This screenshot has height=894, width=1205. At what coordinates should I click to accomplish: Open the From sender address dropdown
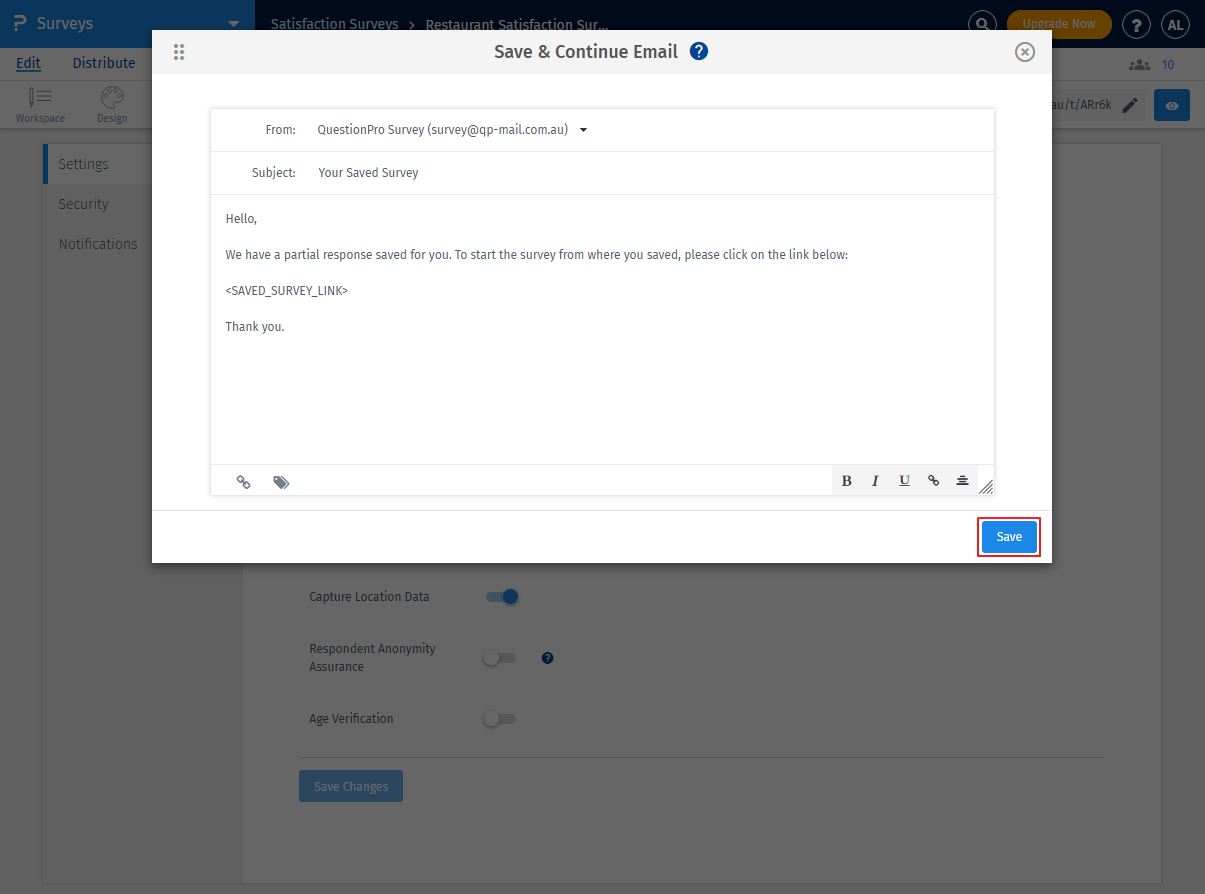pyautogui.click(x=583, y=129)
